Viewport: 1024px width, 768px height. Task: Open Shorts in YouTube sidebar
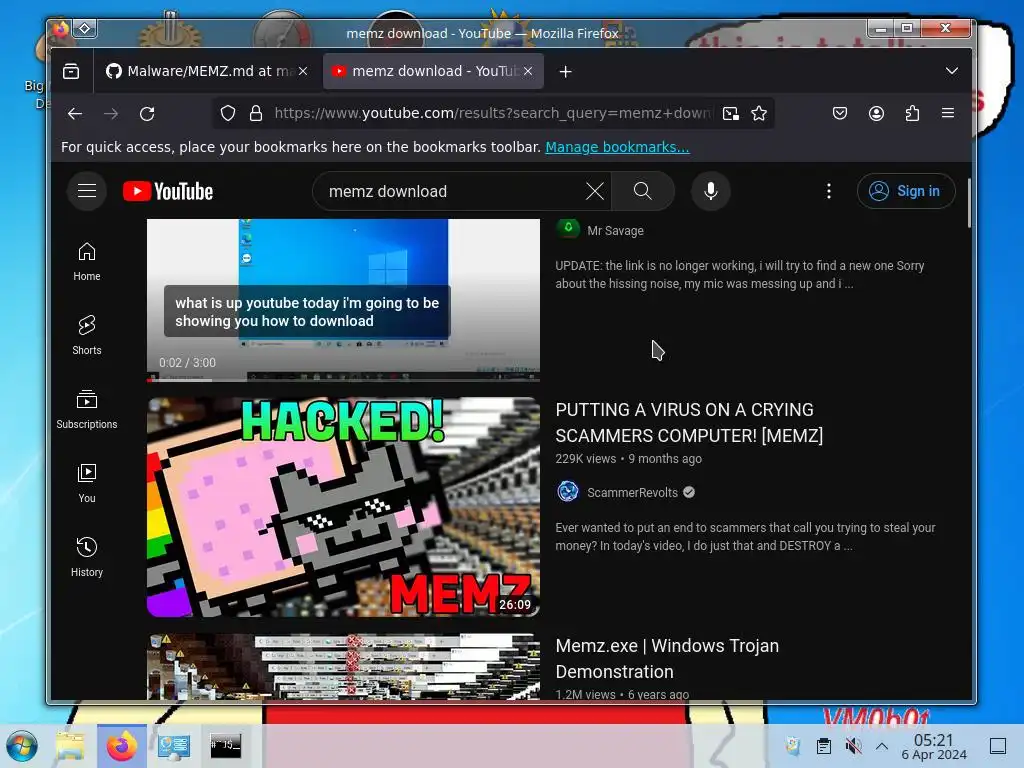coord(87,336)
